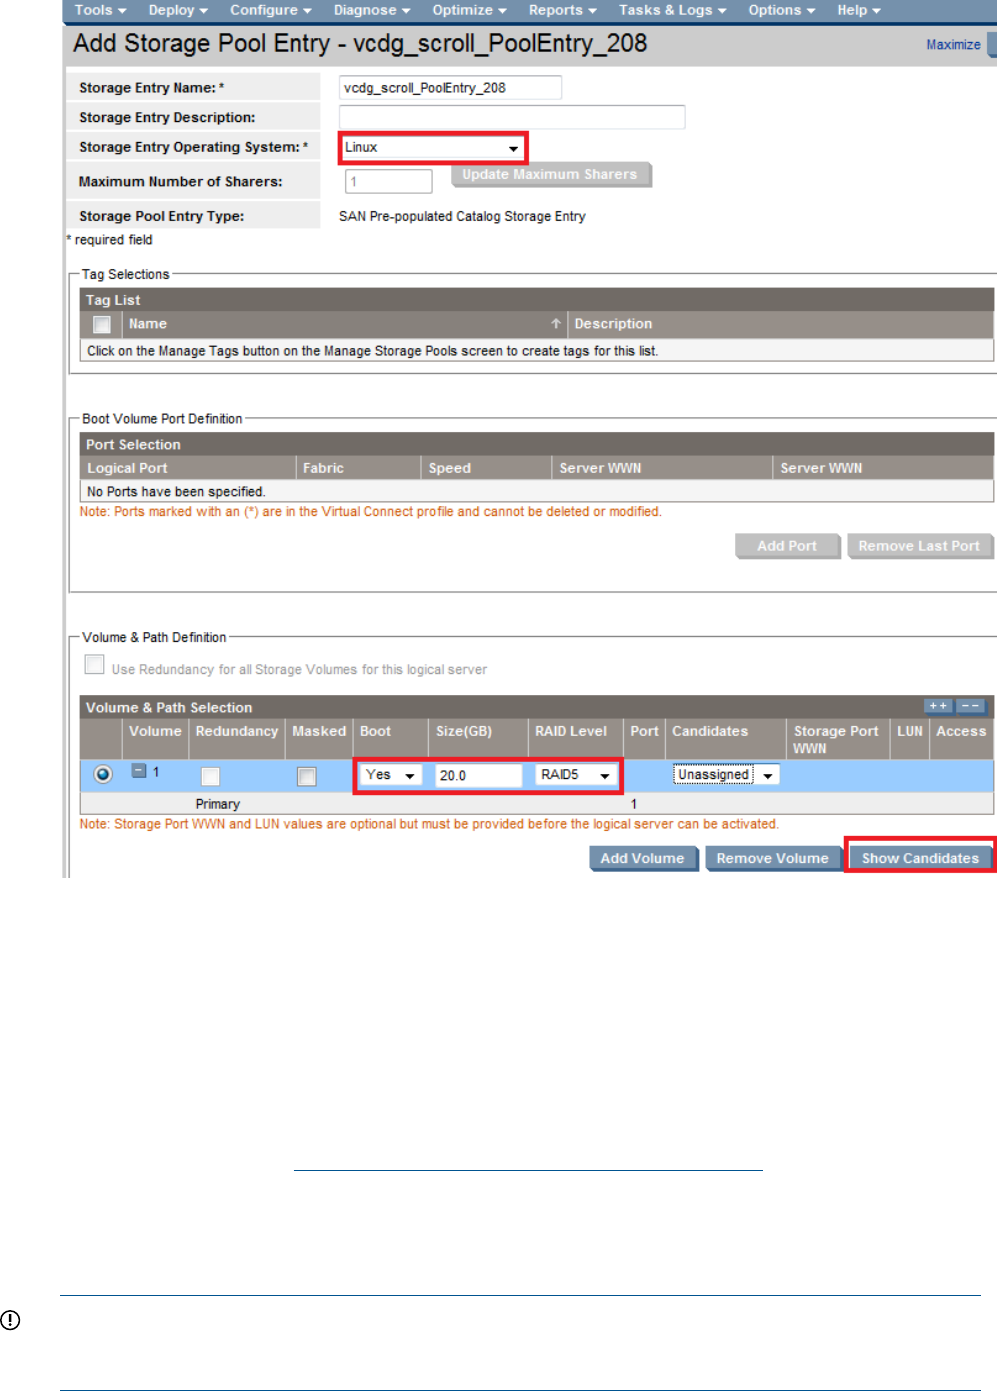Open the Tools menu
The image size is (997, 1391).
(x=100, y=10)
